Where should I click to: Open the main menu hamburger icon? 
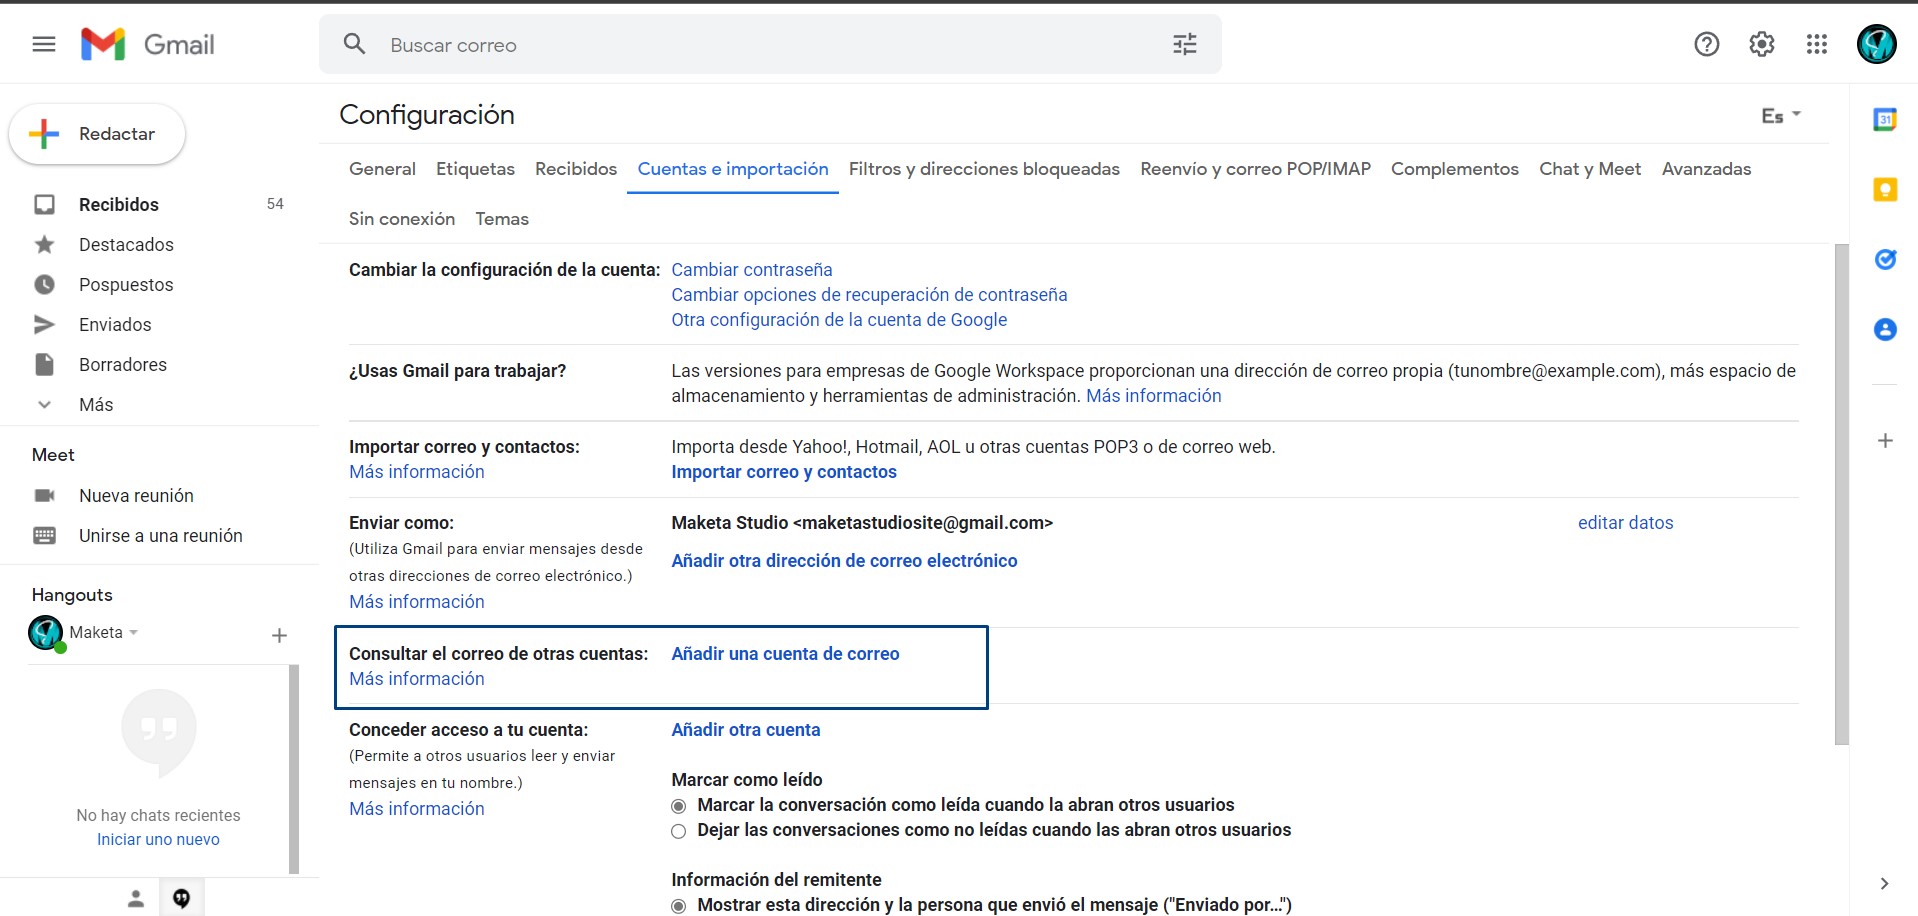click(44, 44)
